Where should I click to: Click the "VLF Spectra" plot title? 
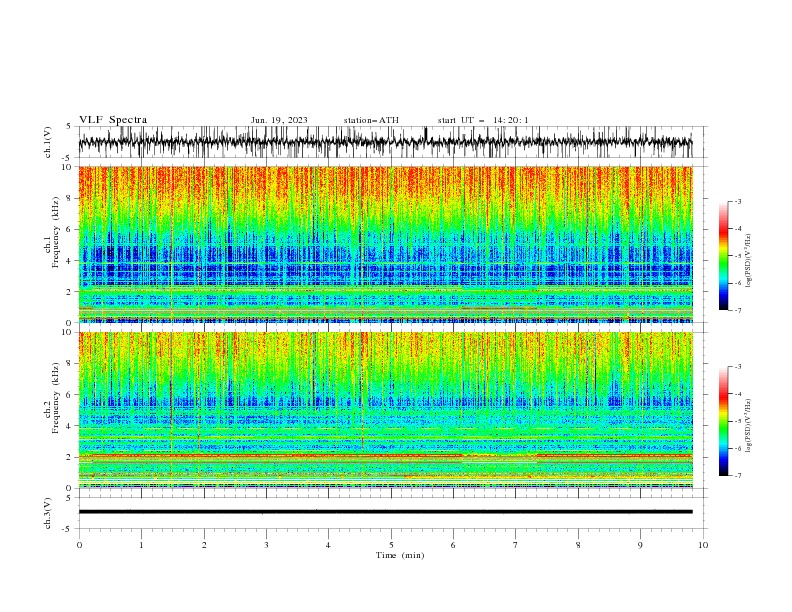coord(113,120)
